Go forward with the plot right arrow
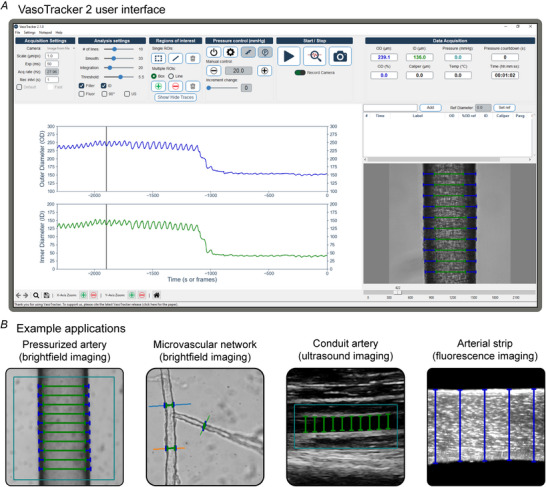 pyautogui.click(x=26, y=295)
